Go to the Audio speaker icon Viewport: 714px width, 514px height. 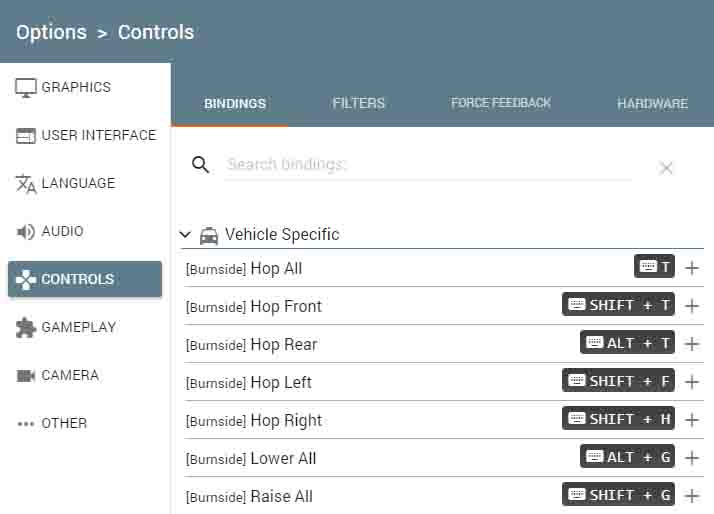point(26,232)
